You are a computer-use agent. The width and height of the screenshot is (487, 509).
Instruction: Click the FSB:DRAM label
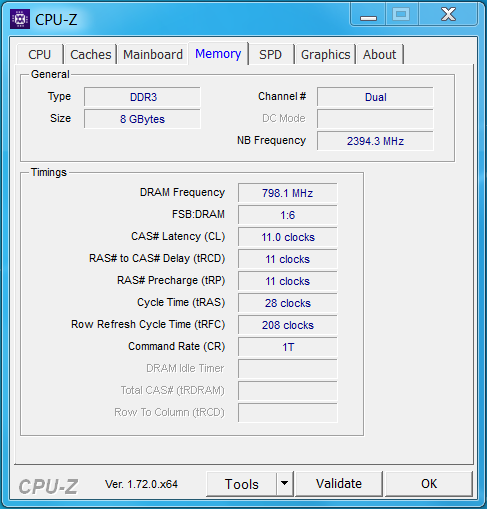[x=198, y=214]
